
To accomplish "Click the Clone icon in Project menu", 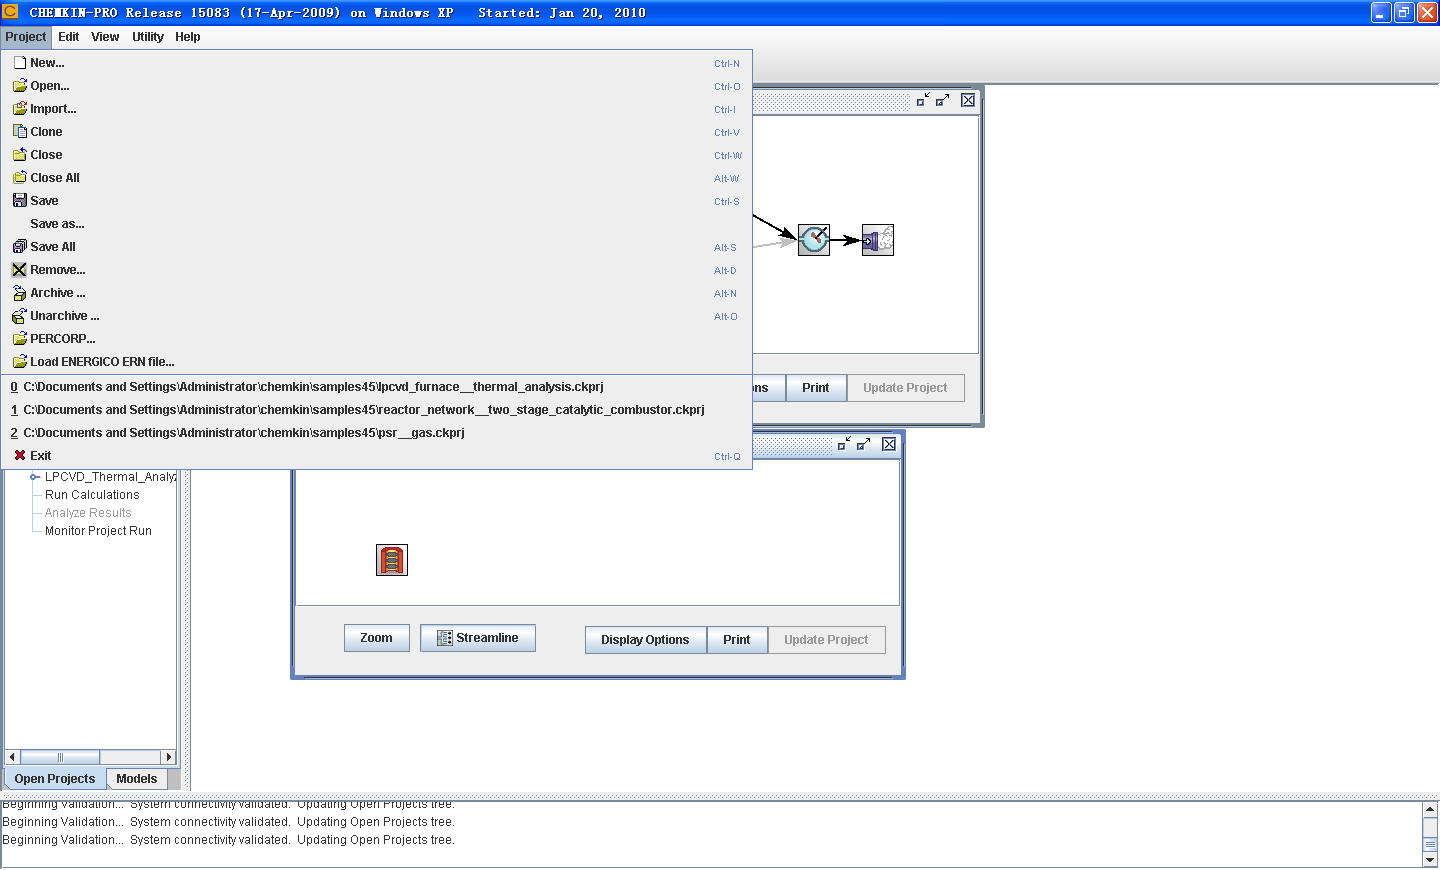I will [x=20, y=131].
